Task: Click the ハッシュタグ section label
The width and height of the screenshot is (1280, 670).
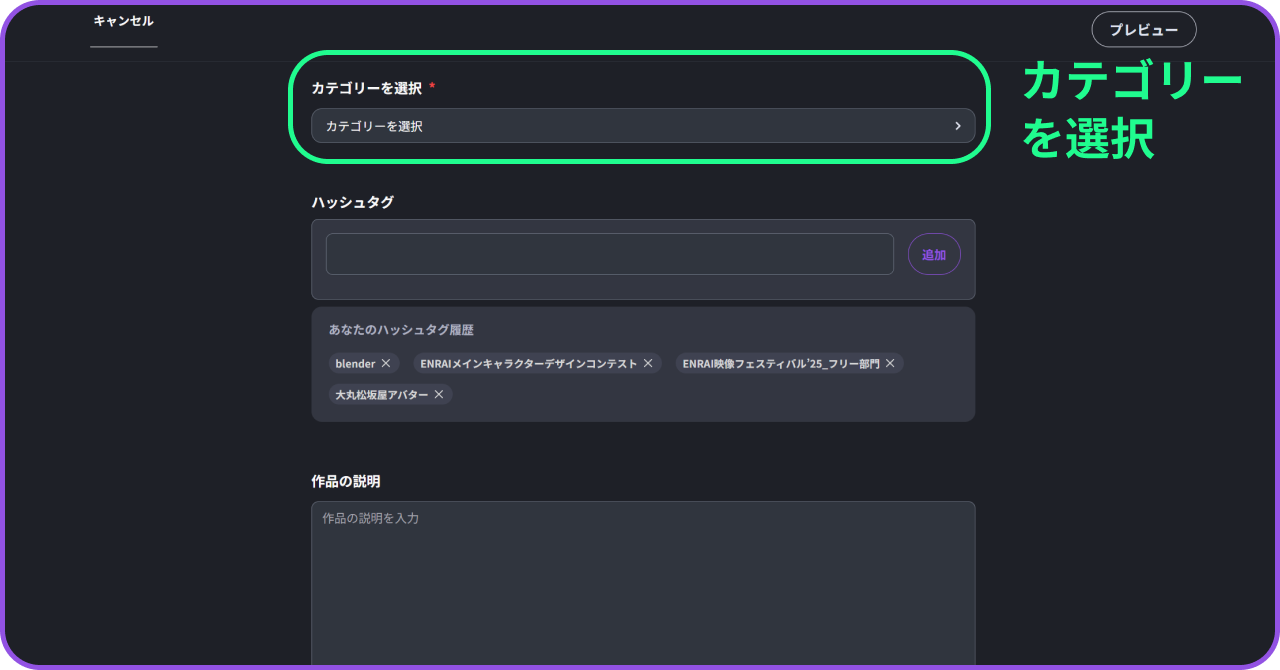Action: click(x=352, y=202)
